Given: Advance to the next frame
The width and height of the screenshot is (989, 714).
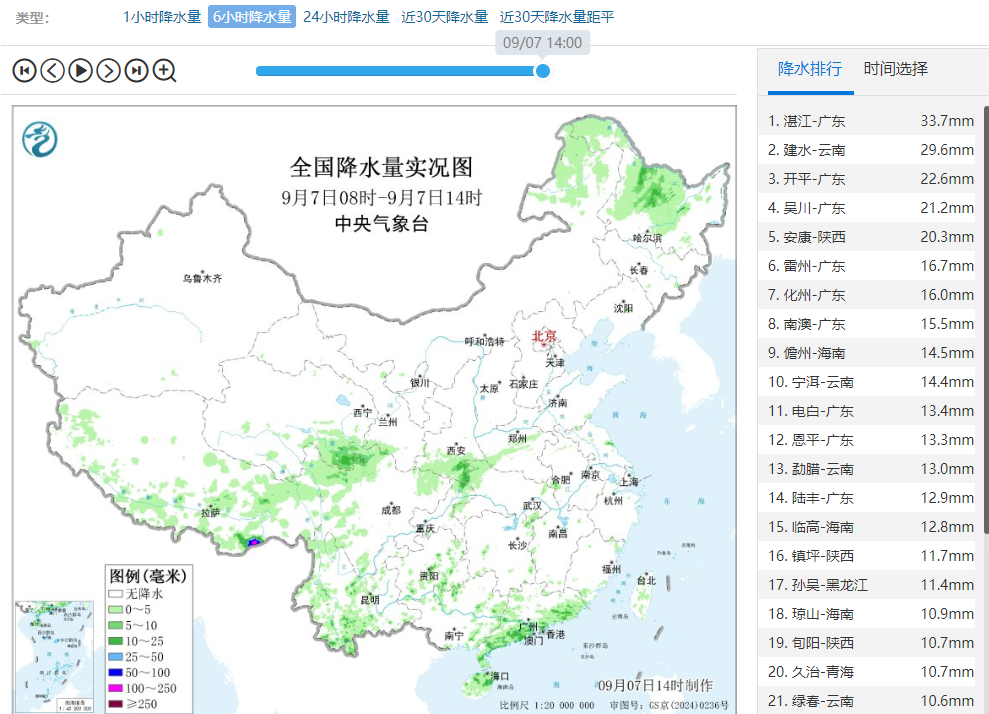Looking at the screenshot, I should point(108,70).
